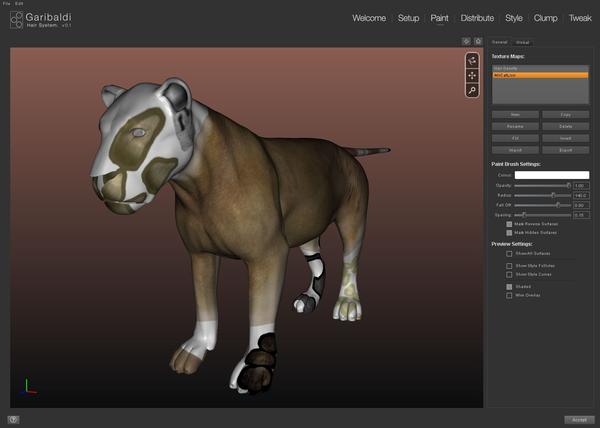Image resolution: width=600 pixels, height=428 pixels.
Task: Switch to the Style tab
Action: tap(514, 18)
